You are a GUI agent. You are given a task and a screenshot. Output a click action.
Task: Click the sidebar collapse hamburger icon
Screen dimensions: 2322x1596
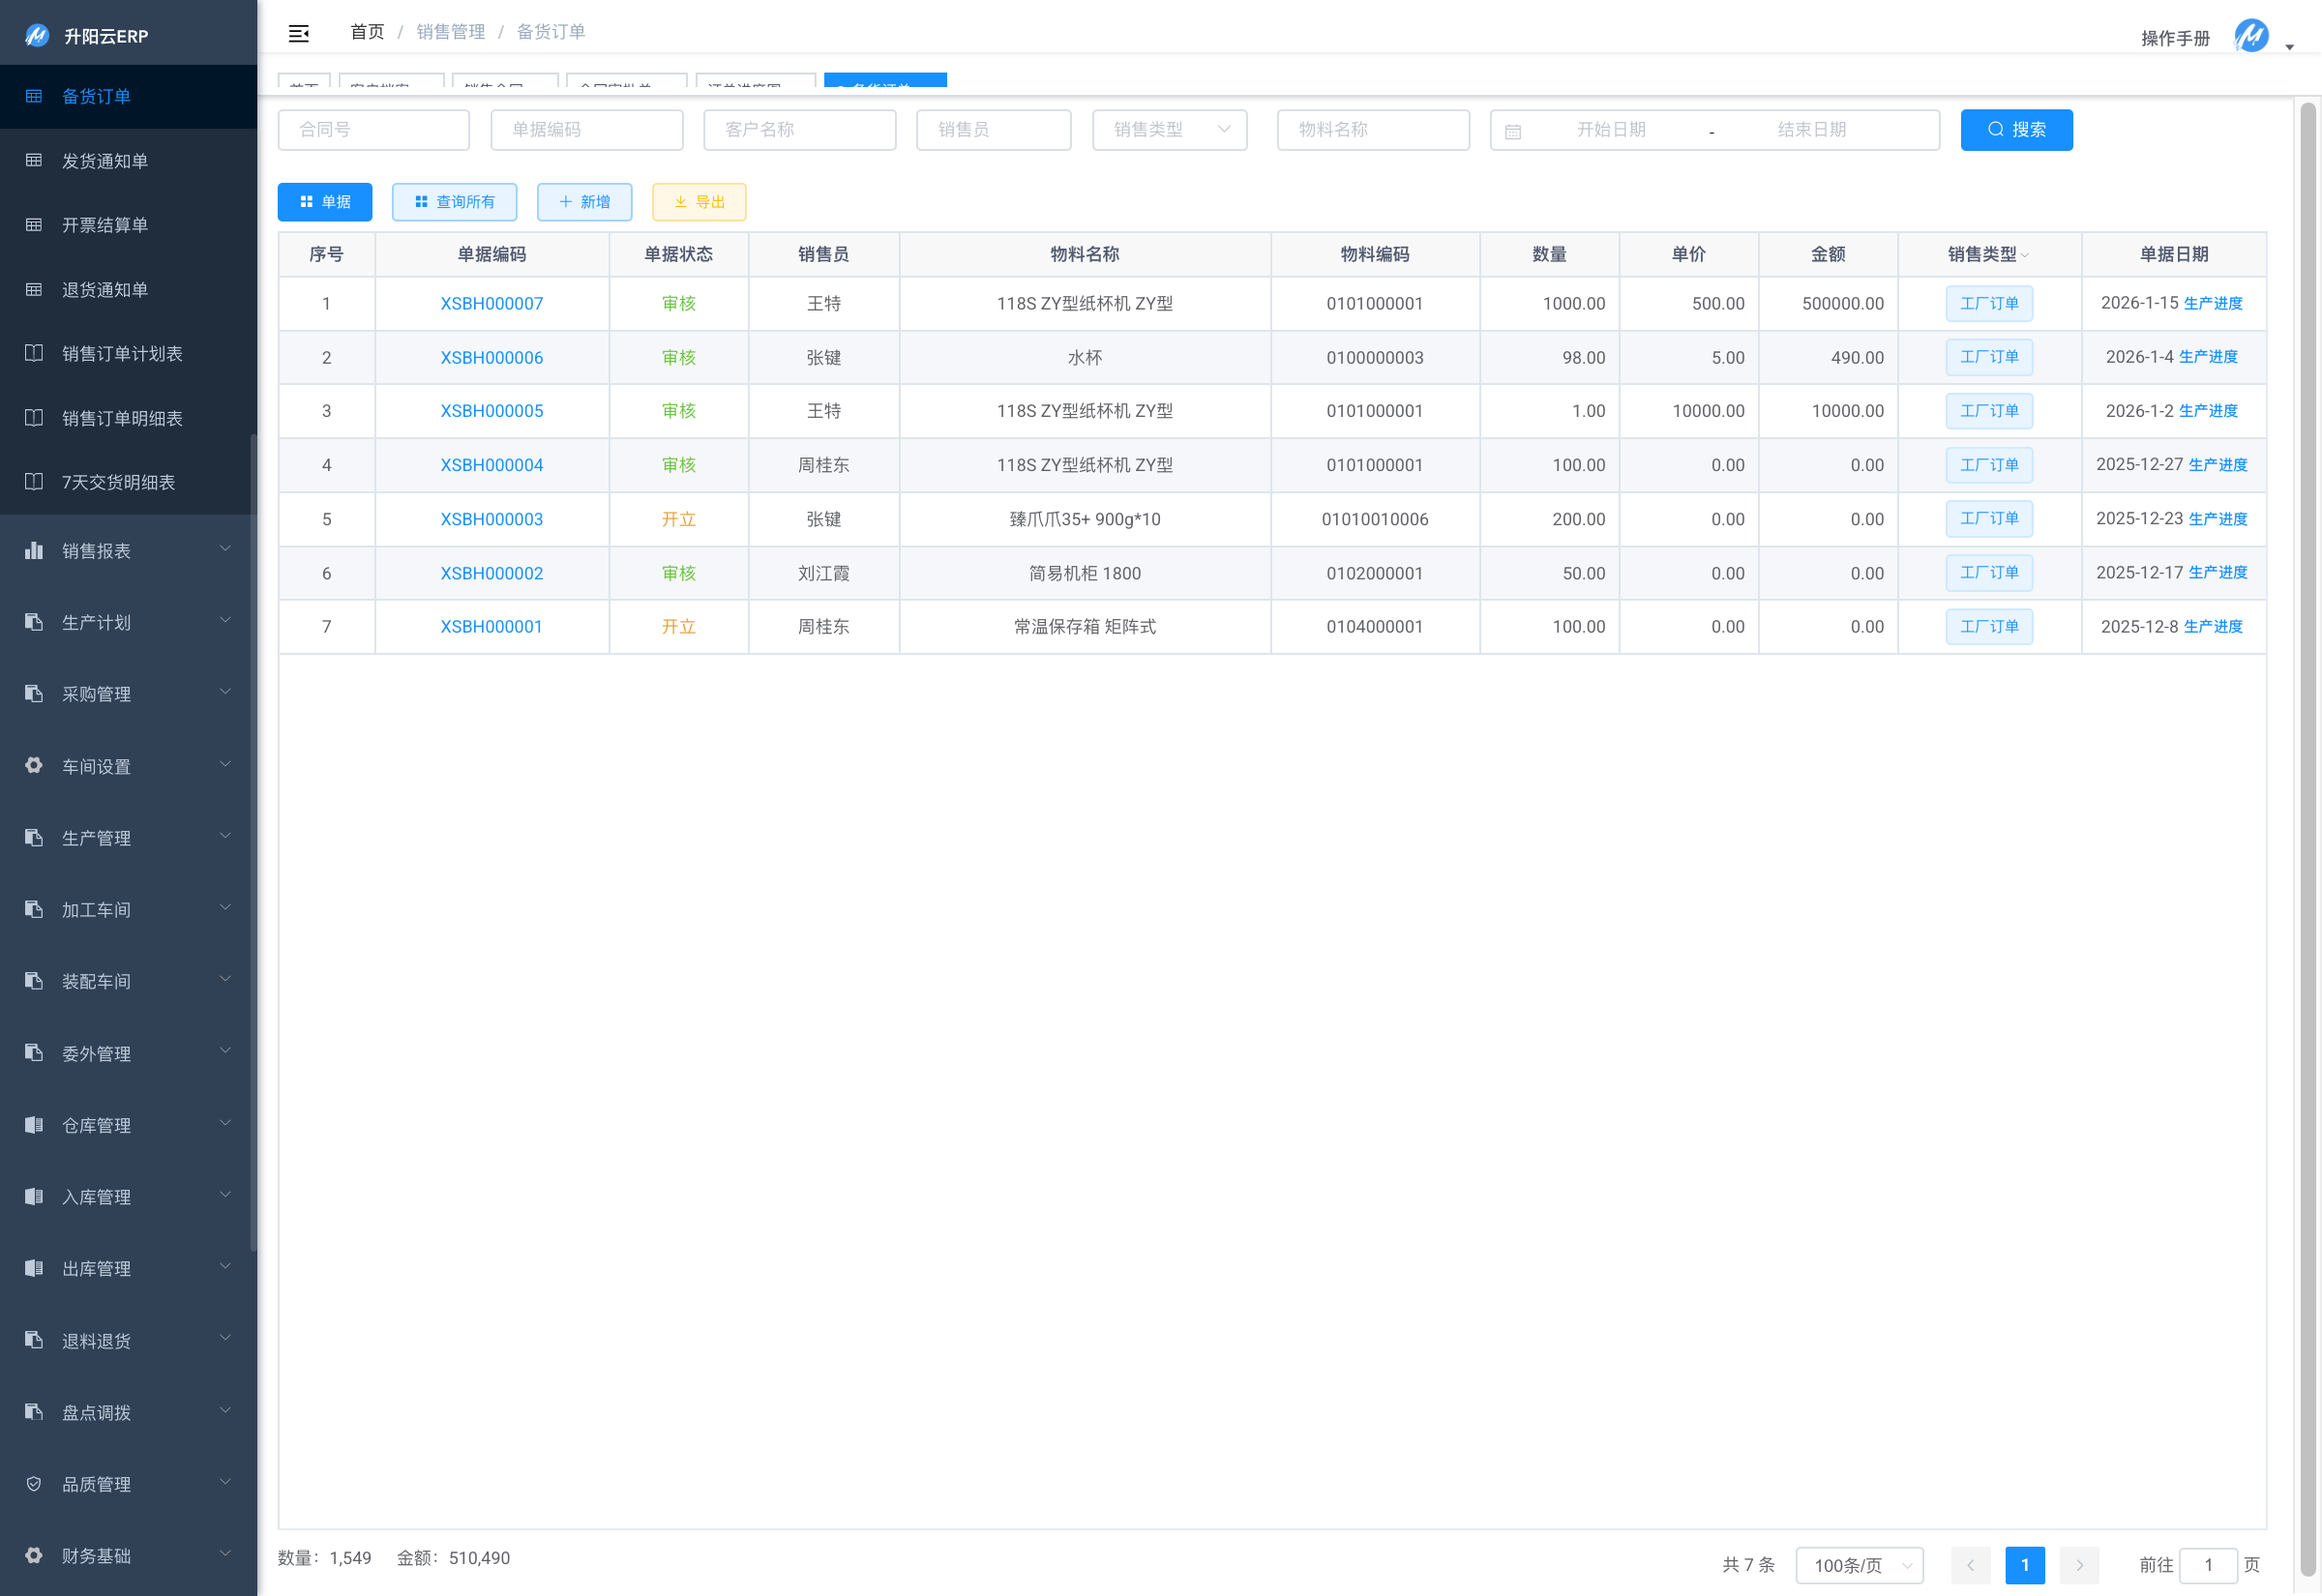click(x=298, y=33)
